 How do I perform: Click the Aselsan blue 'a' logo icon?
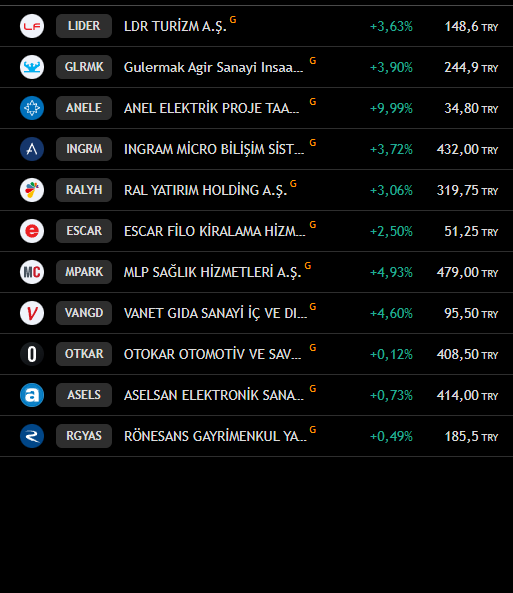[x=32, y=395]
